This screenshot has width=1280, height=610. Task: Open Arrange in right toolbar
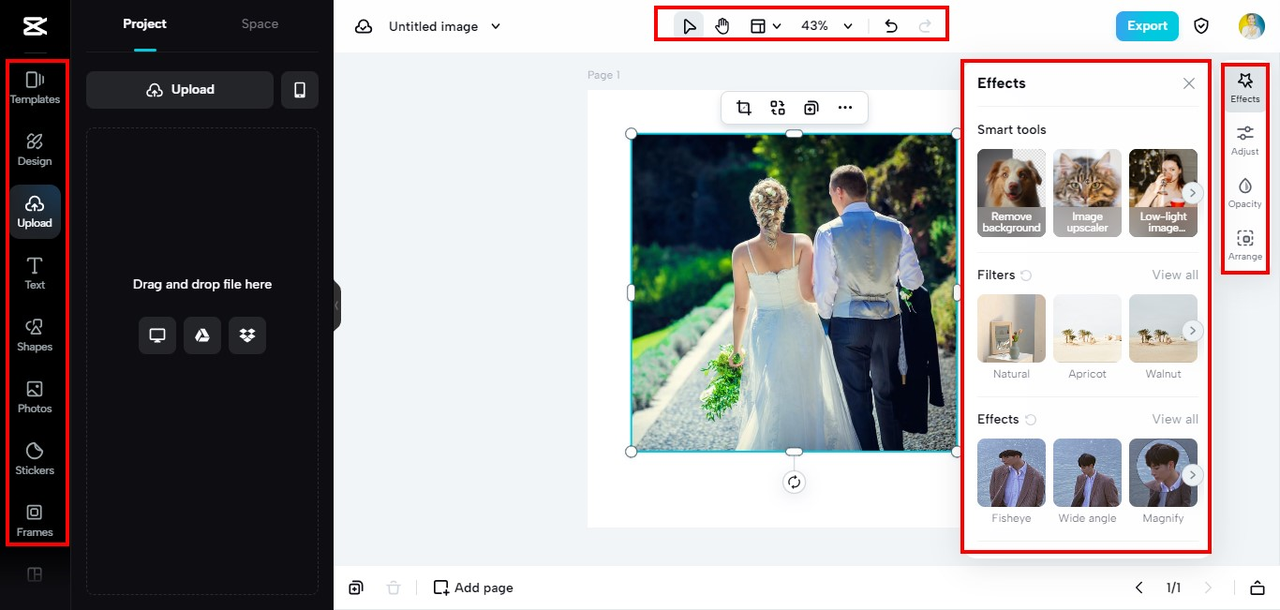pyautogui.click(x=1245, y=245)
